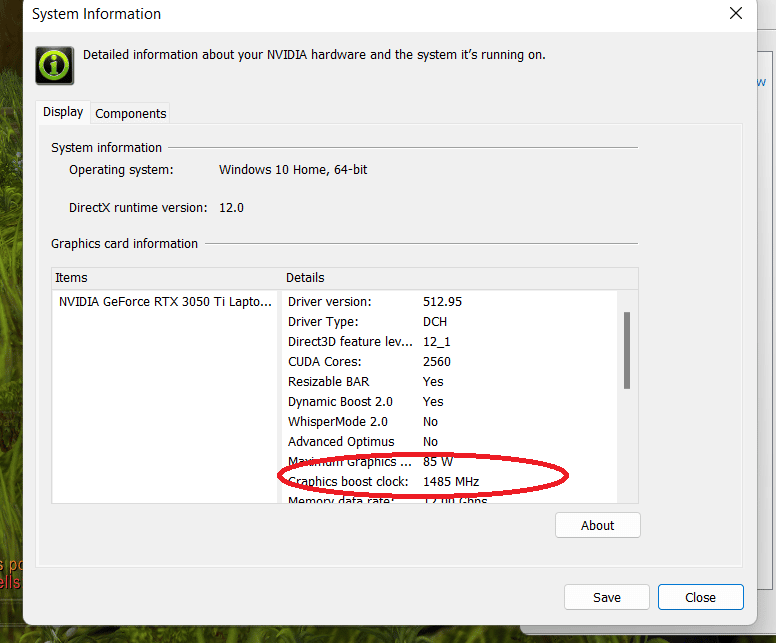Screen dimensions: 776x643
Task: Switch to the Components tab
Action: tap(131, 113)
